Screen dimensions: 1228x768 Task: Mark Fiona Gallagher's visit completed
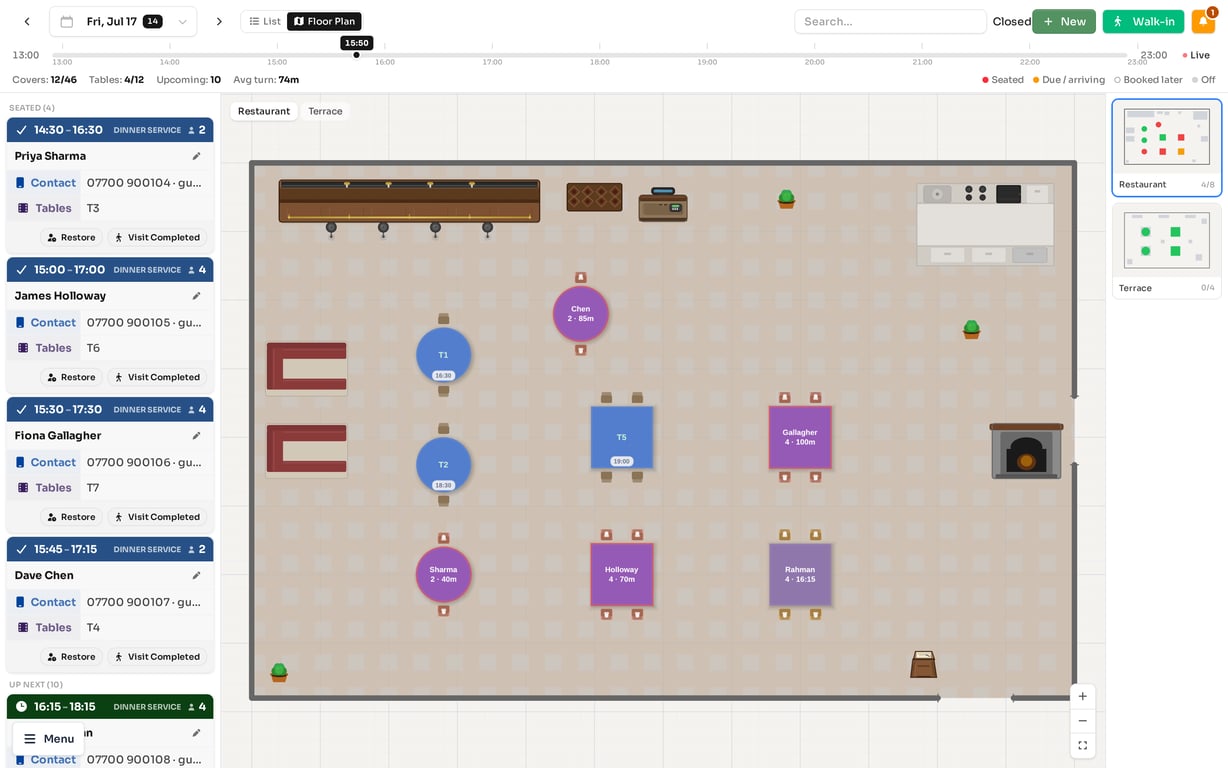(157, 517)
